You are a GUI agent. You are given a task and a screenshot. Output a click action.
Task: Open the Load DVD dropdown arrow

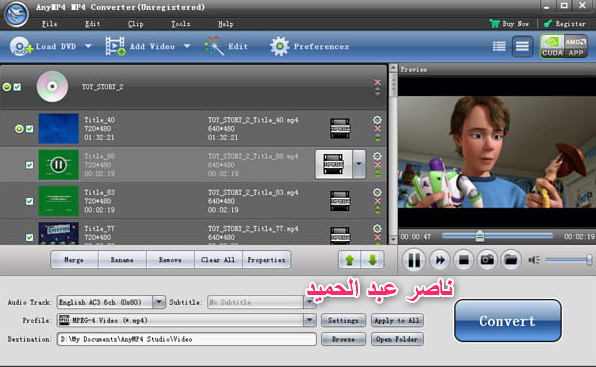click(88, 46)
